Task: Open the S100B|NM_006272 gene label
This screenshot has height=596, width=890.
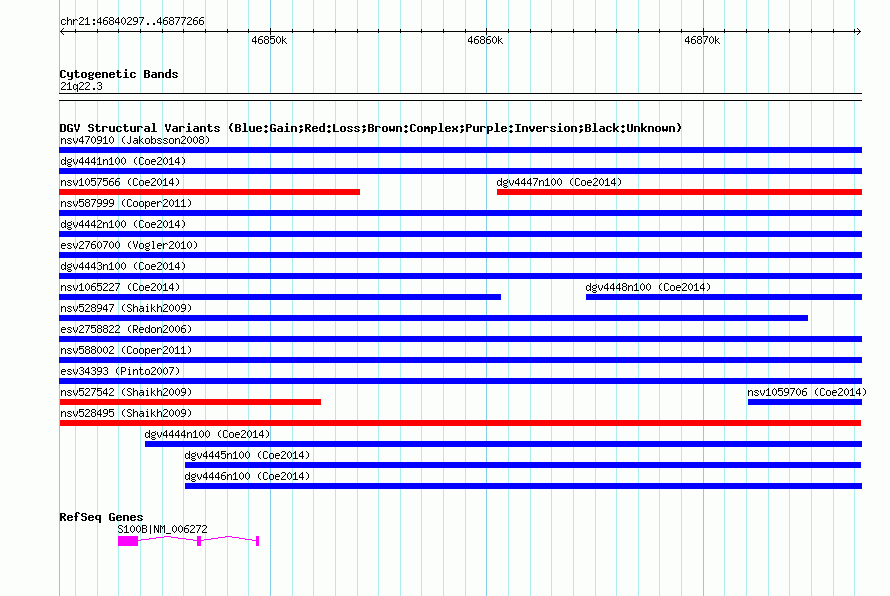Action: pyautogui.click(x=162, y=529)
